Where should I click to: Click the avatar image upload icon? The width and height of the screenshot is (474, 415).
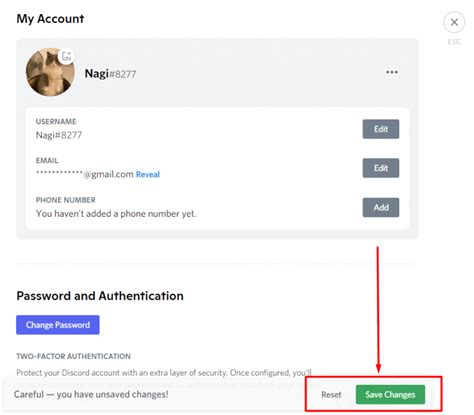click(x=66, y=56)
